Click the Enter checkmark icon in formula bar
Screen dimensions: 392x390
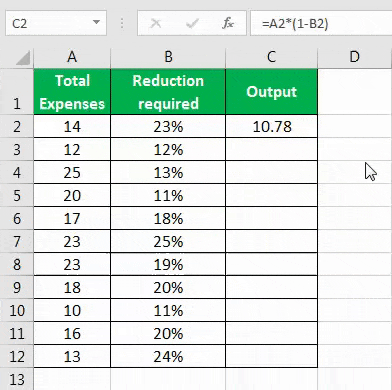(192, 23)
